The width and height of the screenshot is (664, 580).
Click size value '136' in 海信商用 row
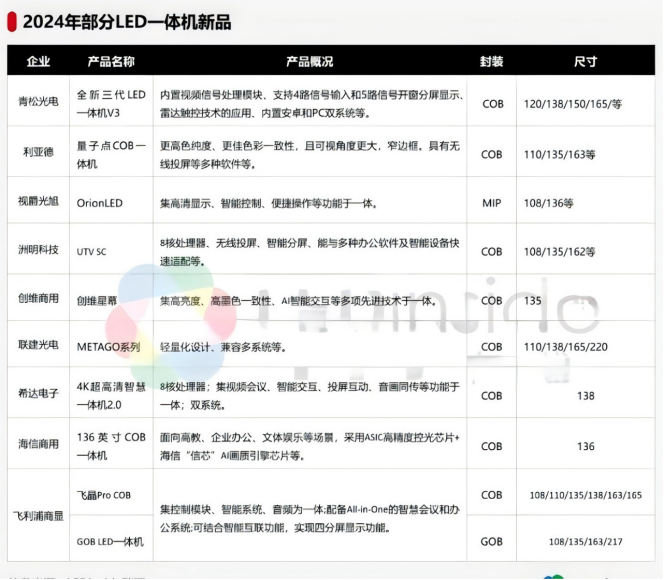586,446
